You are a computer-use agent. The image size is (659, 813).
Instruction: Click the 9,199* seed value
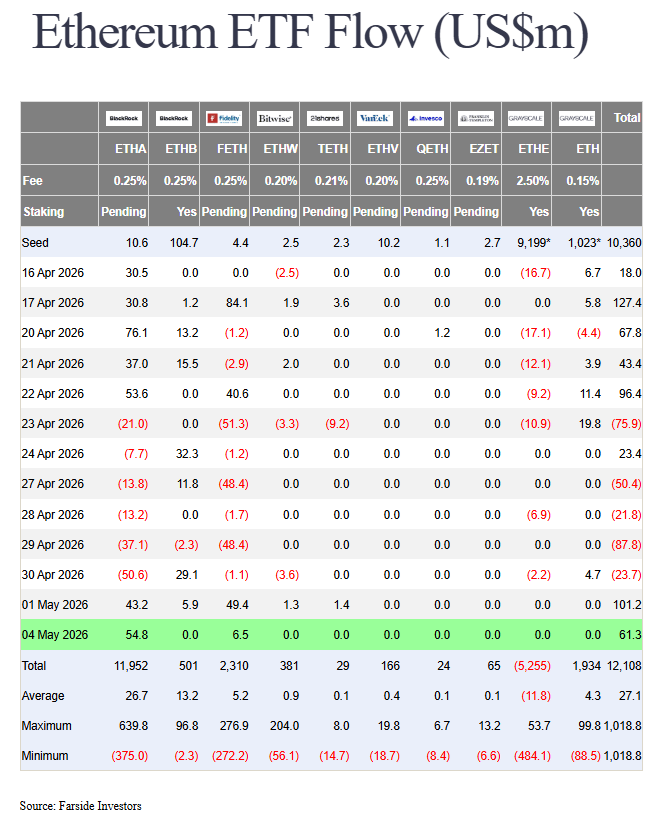534,243
